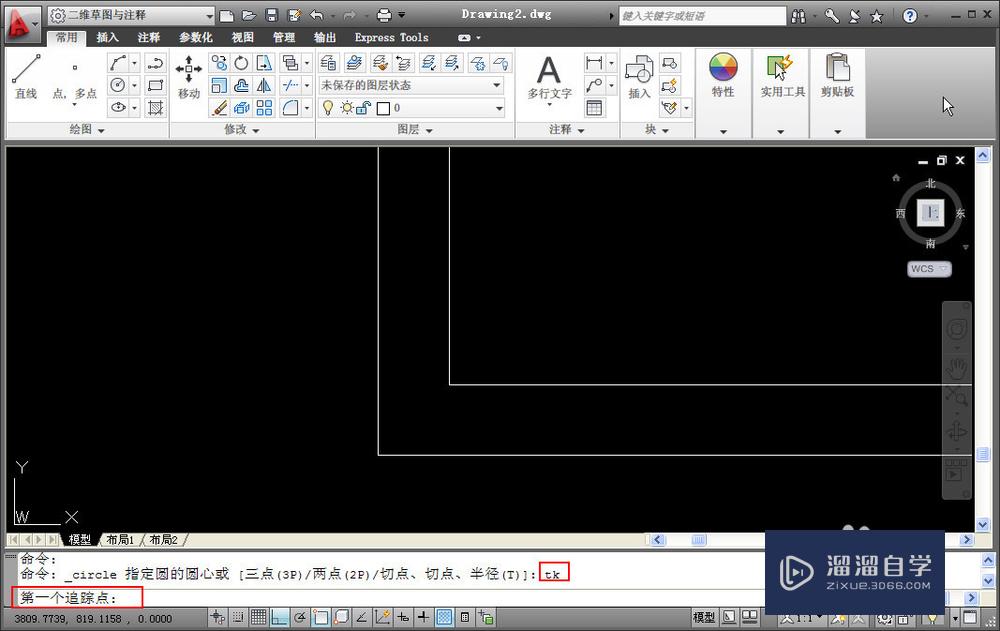This screenshot has width=1000, height=631.
Task: Select the Stretch tool
Action: tap(264, 63)
